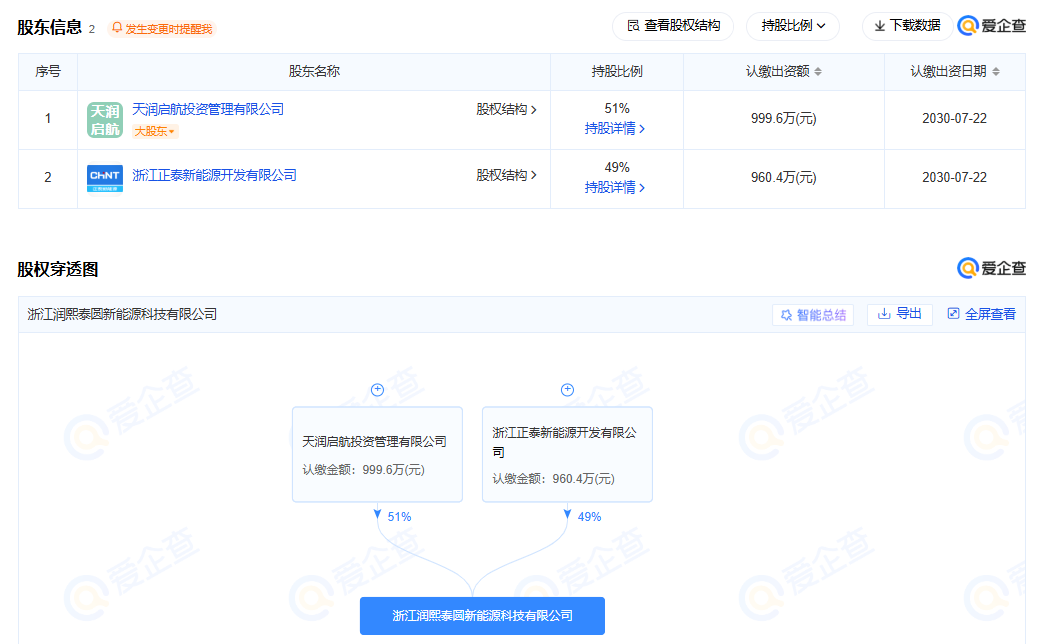The image size is (1040, 644).
Task: Expand node above 浙江正泰新能源开发有限公司 with plus icon
Action: (567, 390)
